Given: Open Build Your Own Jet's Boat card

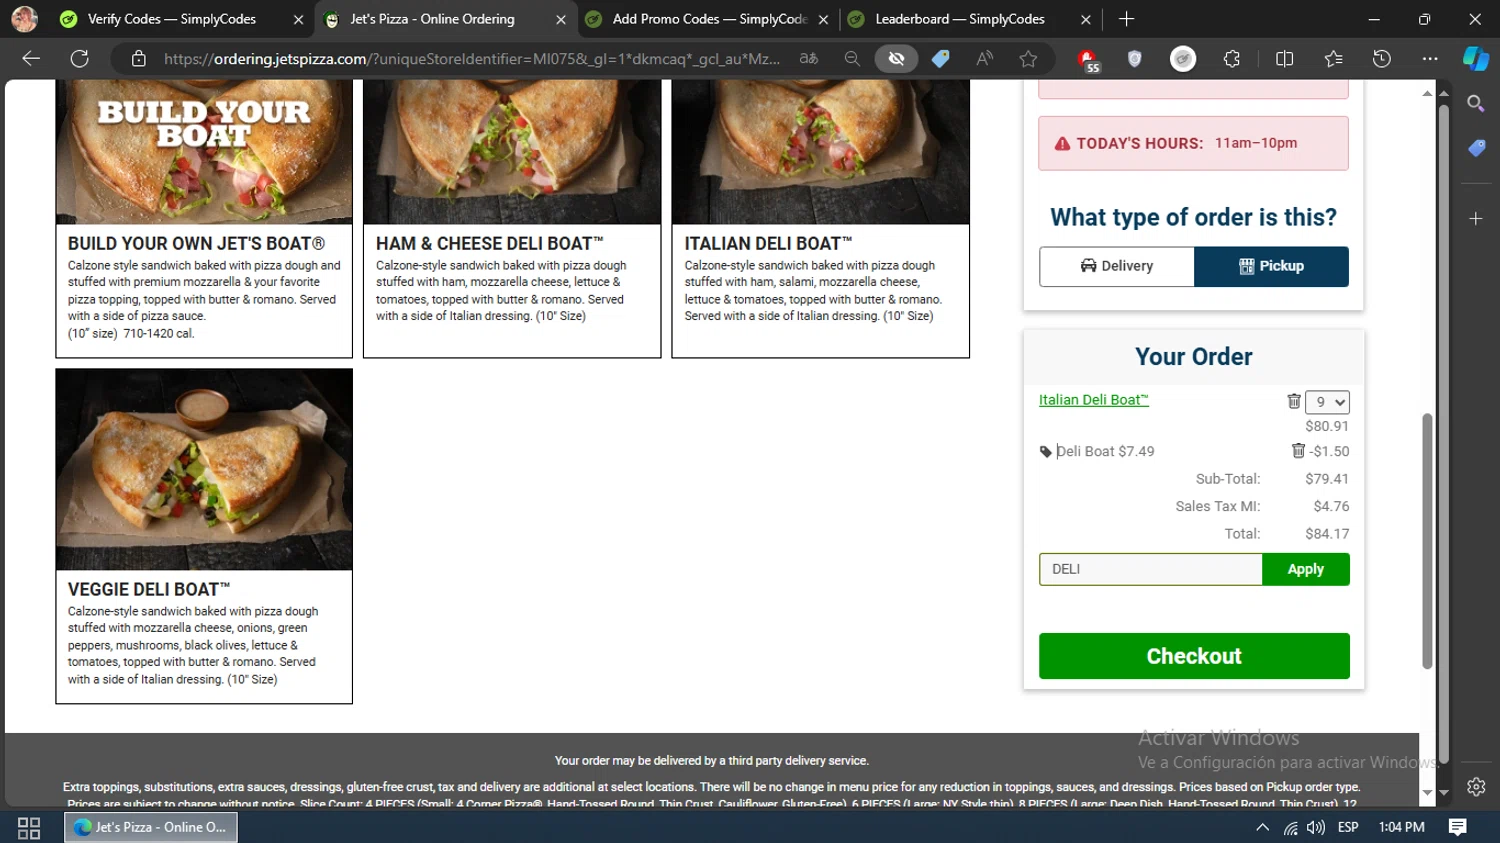Looking at the screenshot, I should [204, 218].
